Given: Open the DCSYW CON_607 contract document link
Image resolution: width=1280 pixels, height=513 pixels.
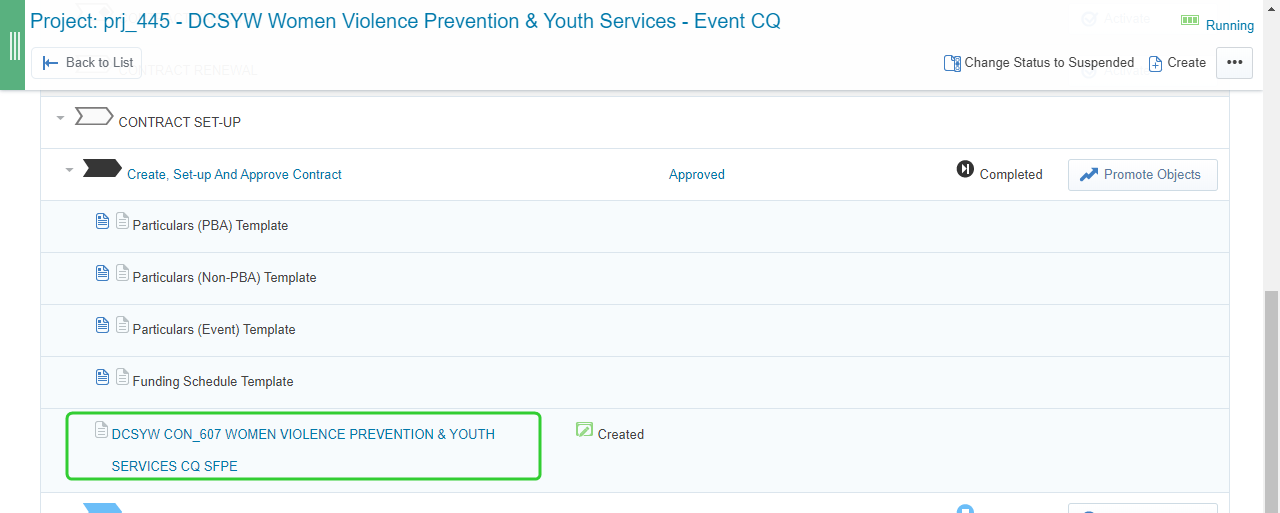Looking at the screenshot, I should 303,450.
